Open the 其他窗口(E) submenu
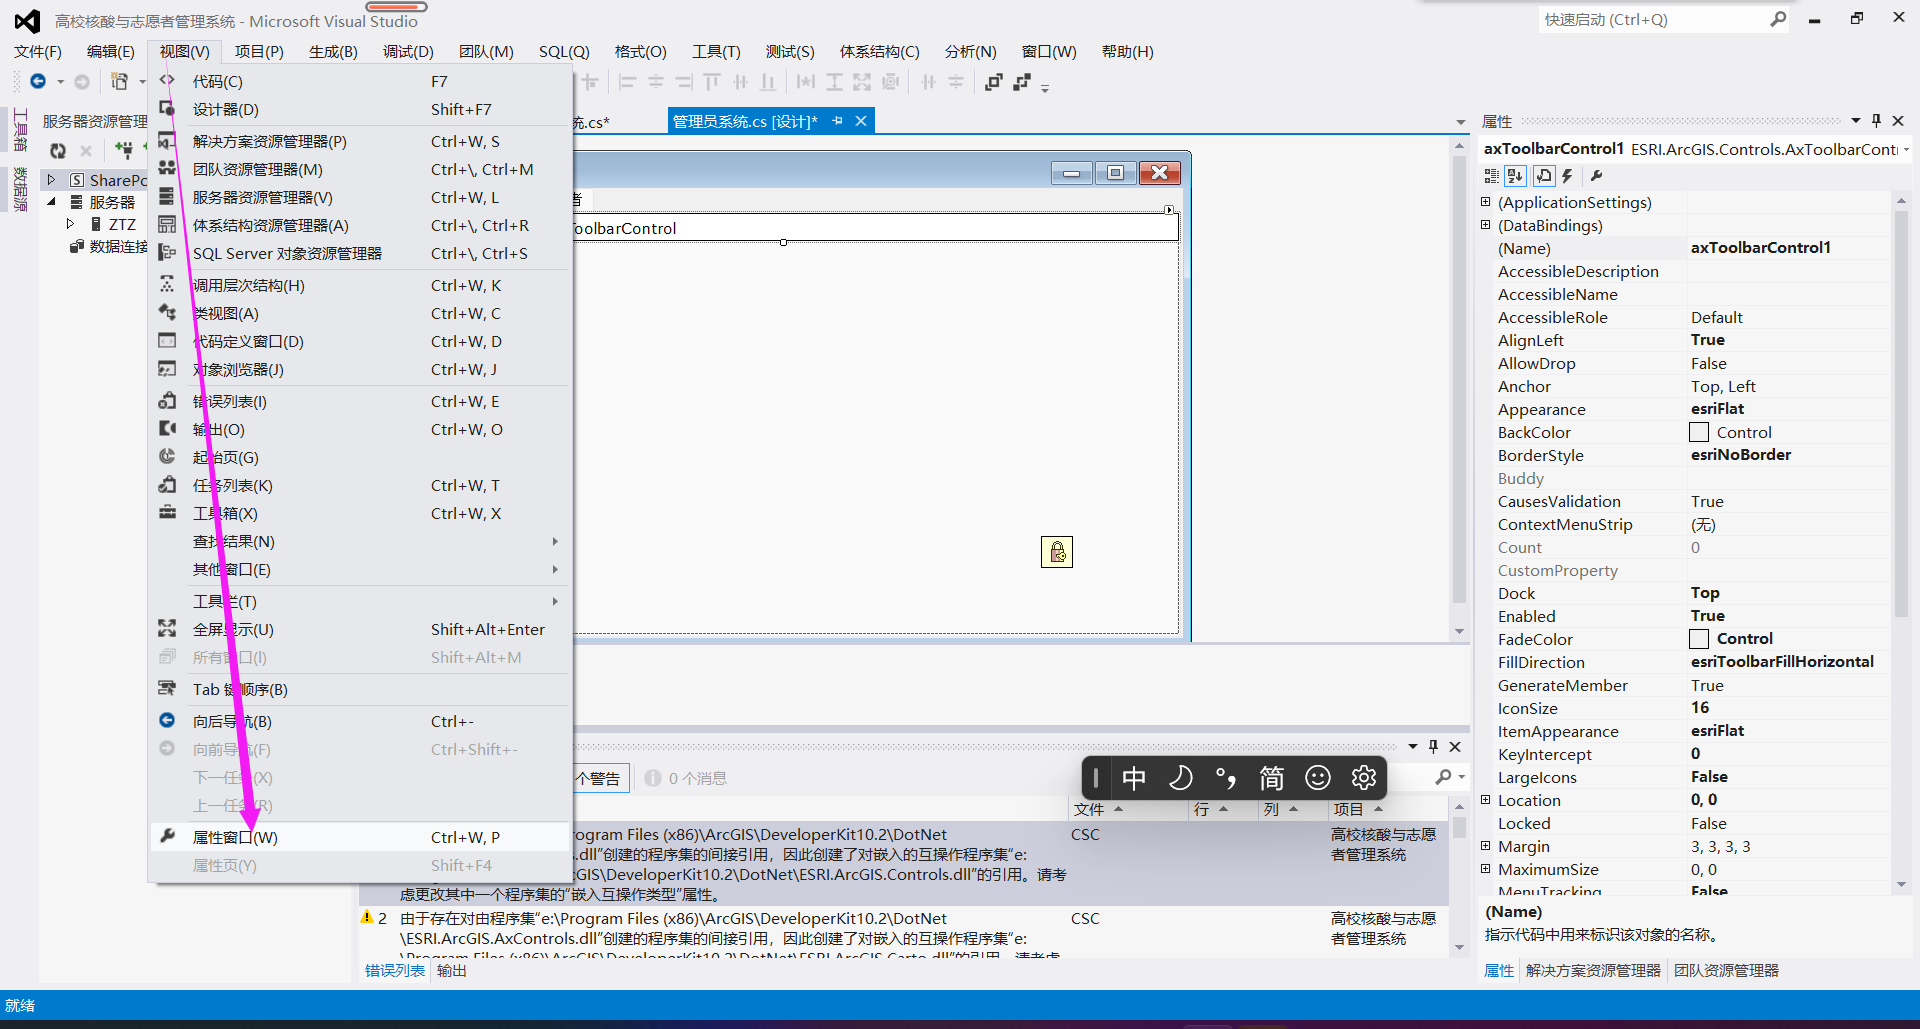This screenshot has width=1920, height=1029. [x=361, y=569]
